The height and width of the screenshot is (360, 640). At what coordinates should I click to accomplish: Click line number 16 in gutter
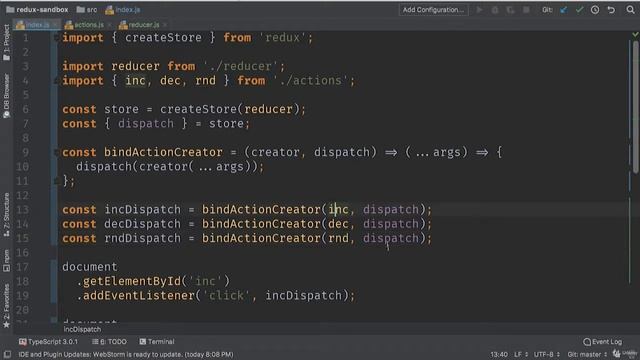22,252
